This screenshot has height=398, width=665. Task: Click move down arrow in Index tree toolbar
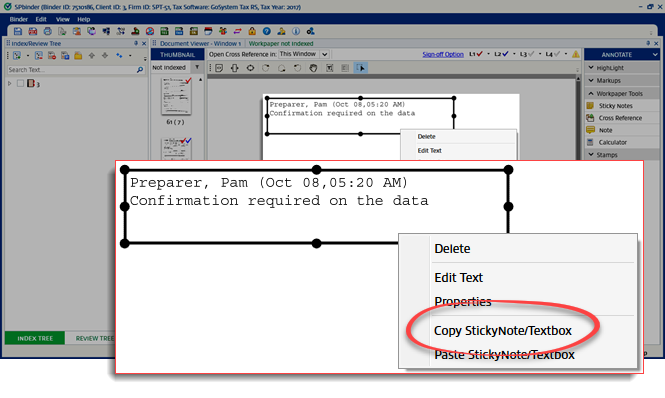click(105, 56)
